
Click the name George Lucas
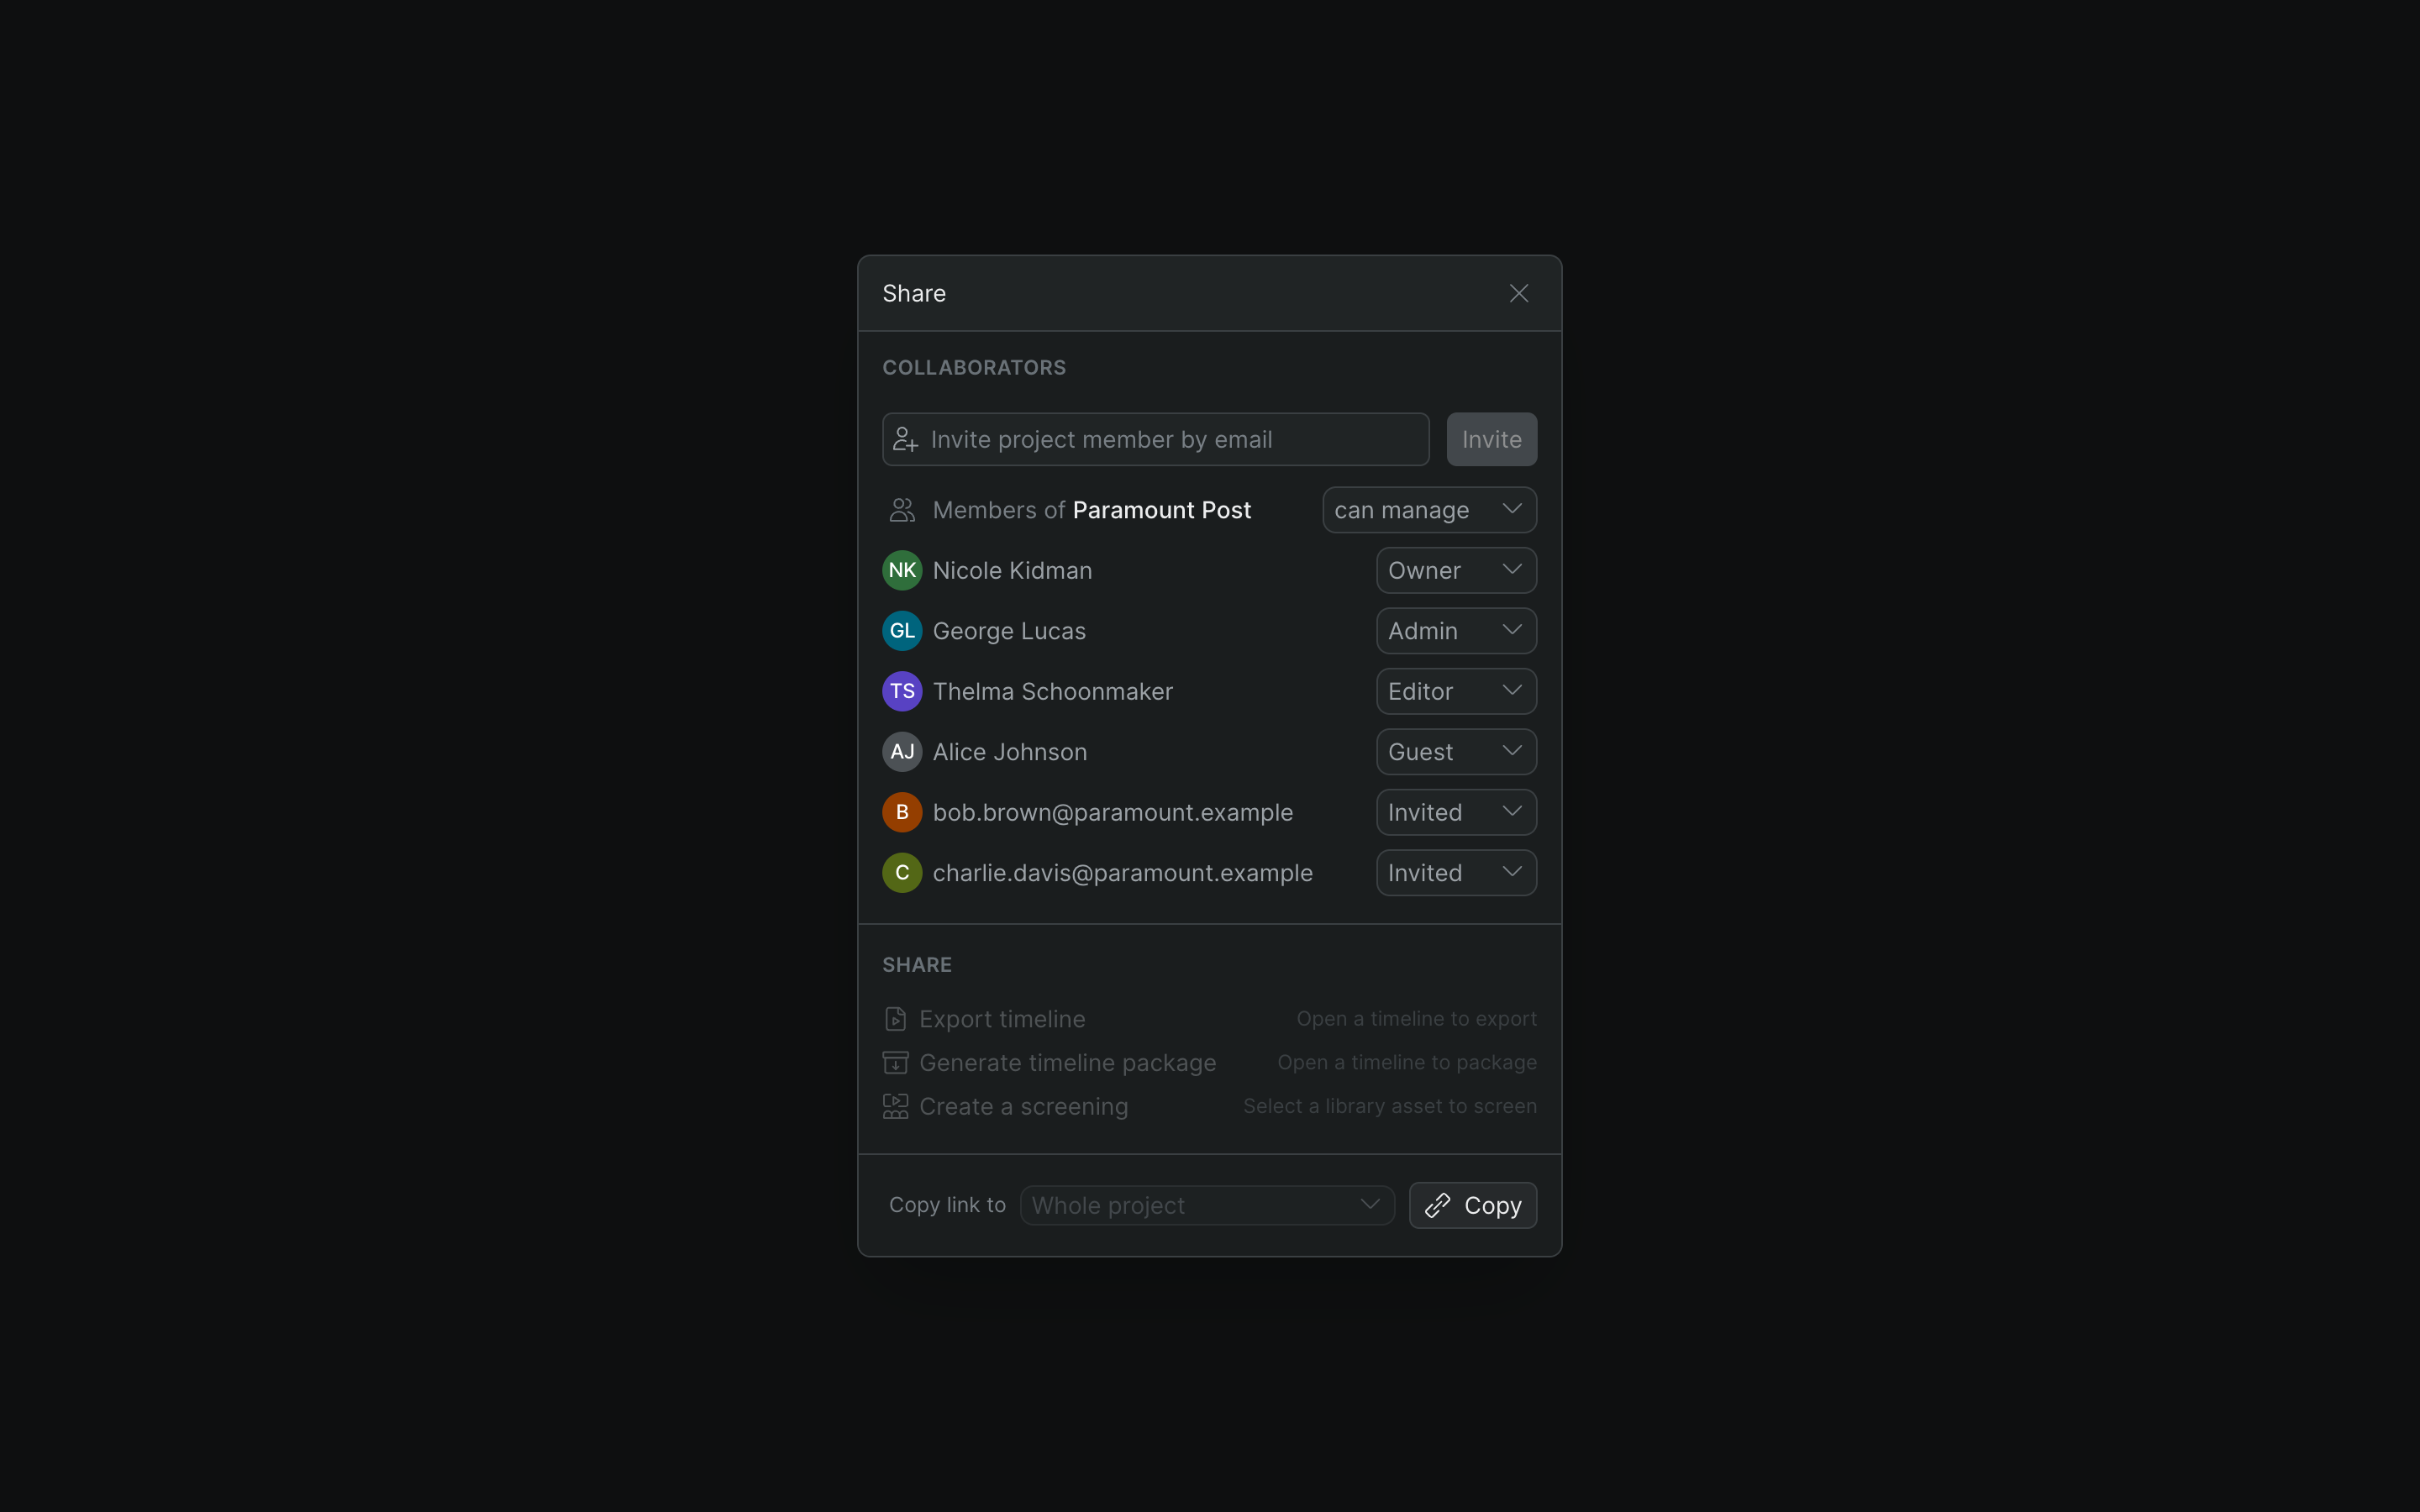pyautogui.click(x=1009, y=631)
